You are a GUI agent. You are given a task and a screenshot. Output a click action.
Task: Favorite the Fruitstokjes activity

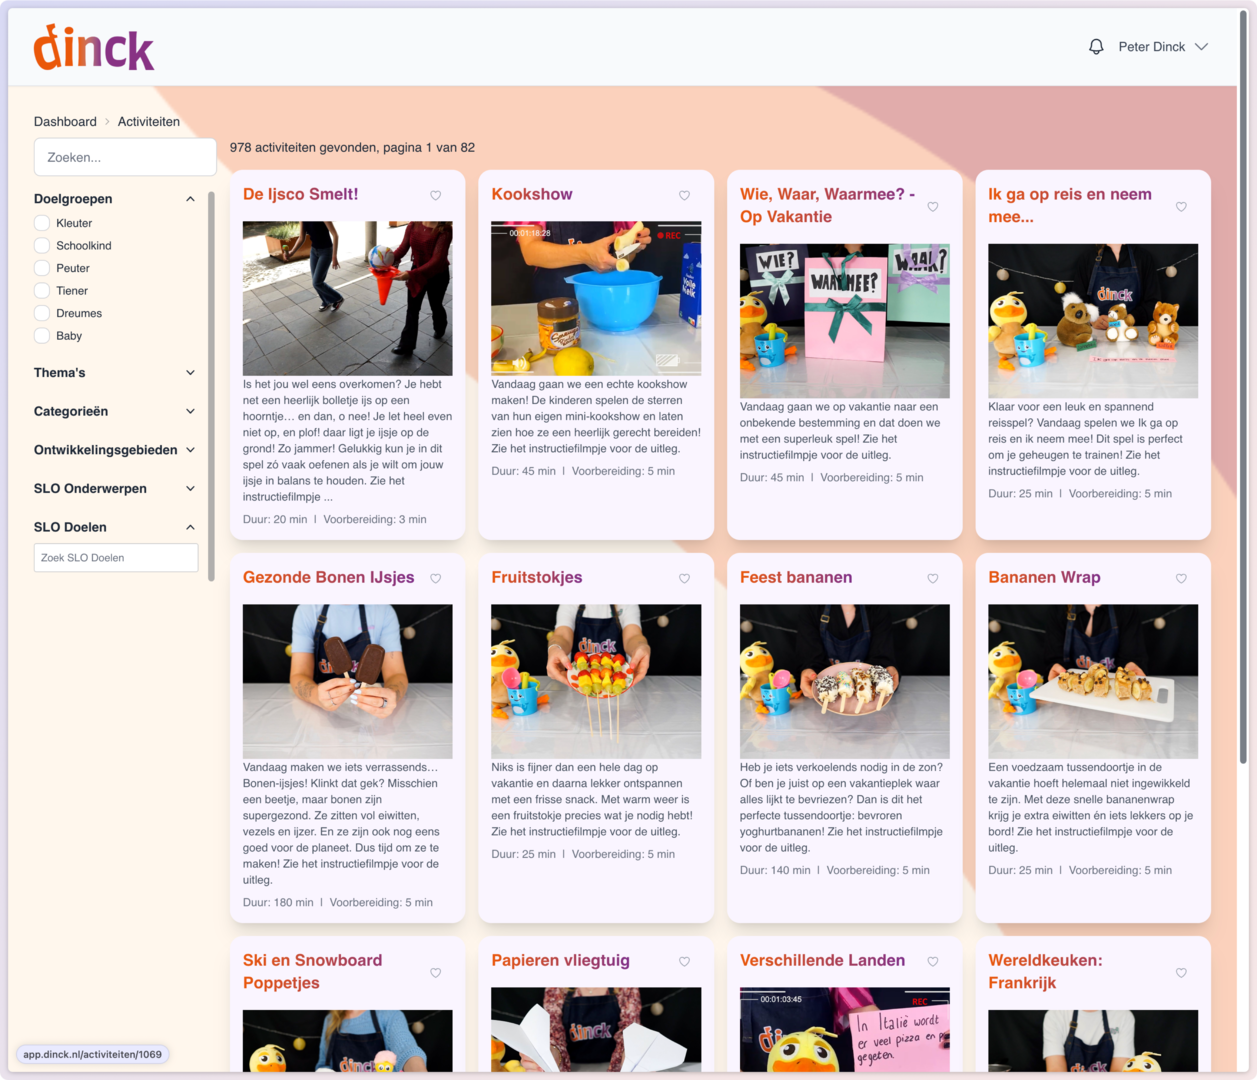[x=684, y=579]
